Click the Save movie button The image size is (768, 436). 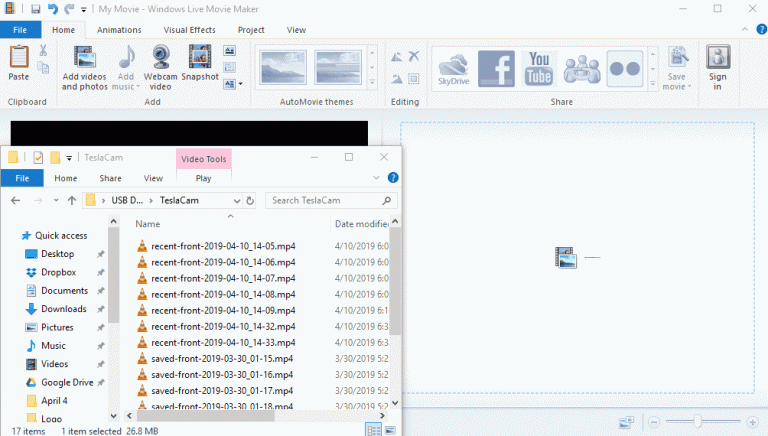677,68
